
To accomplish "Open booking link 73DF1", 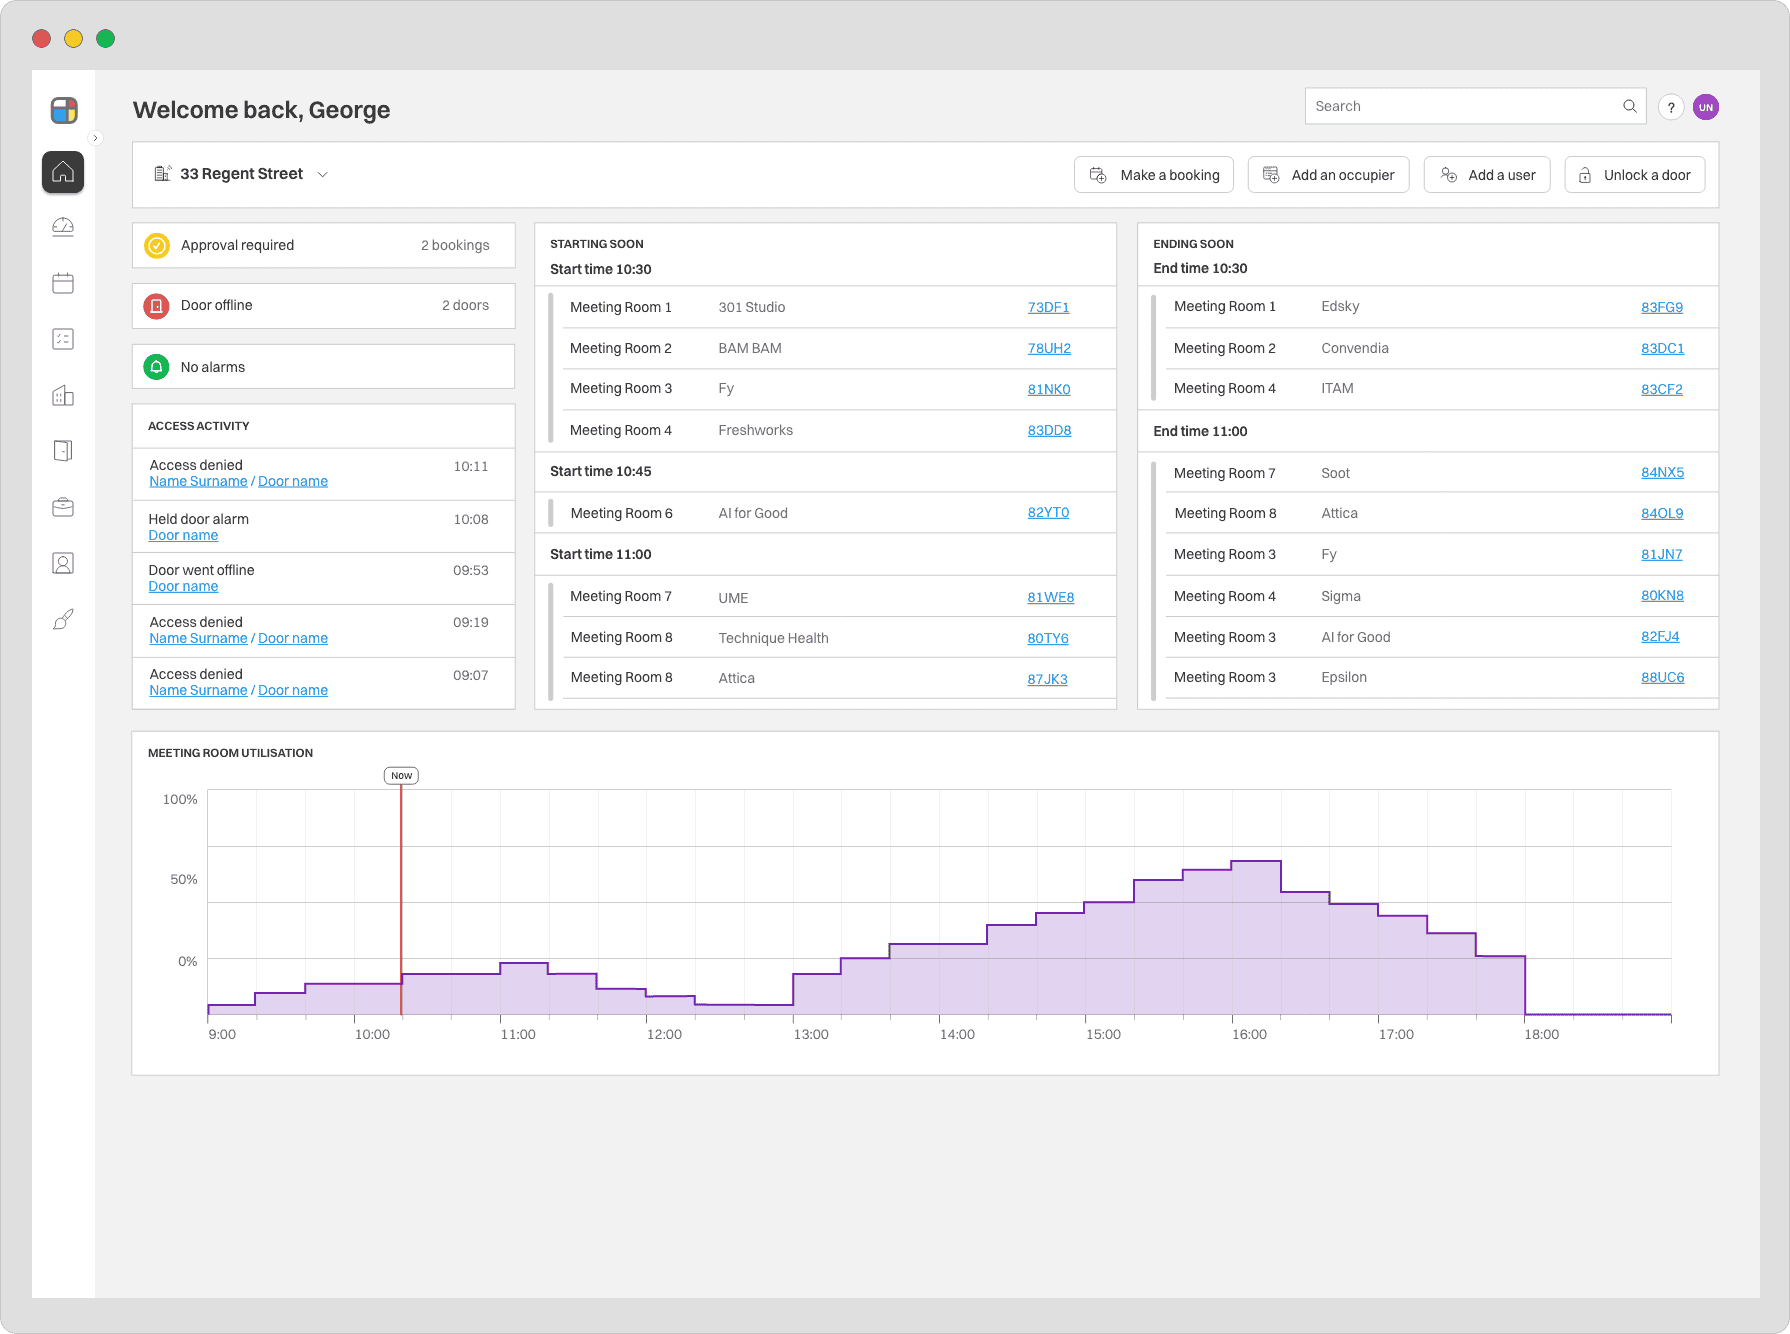I will (x=1048, y=307).
